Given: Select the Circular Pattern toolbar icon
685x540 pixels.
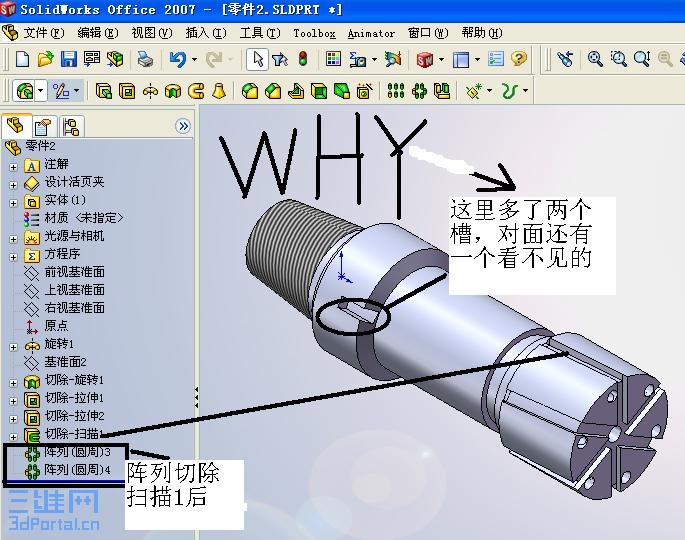Looking at the screenshot, I should tap(419, 91).
